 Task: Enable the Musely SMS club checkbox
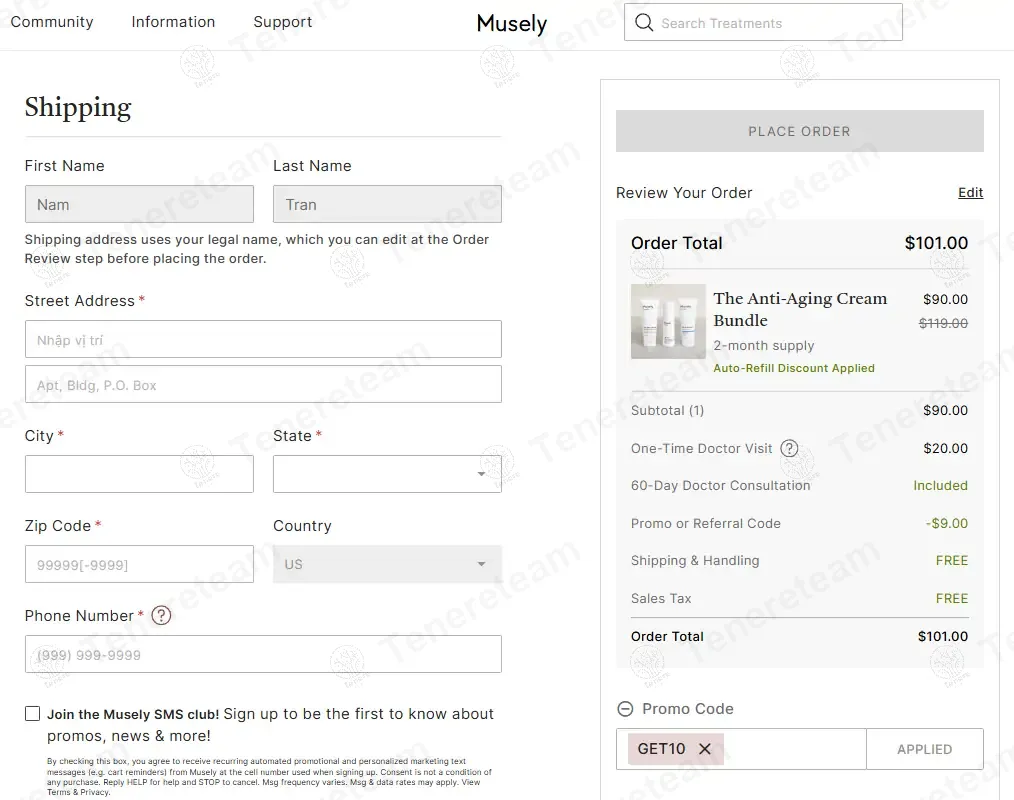(x=33, y=714)
